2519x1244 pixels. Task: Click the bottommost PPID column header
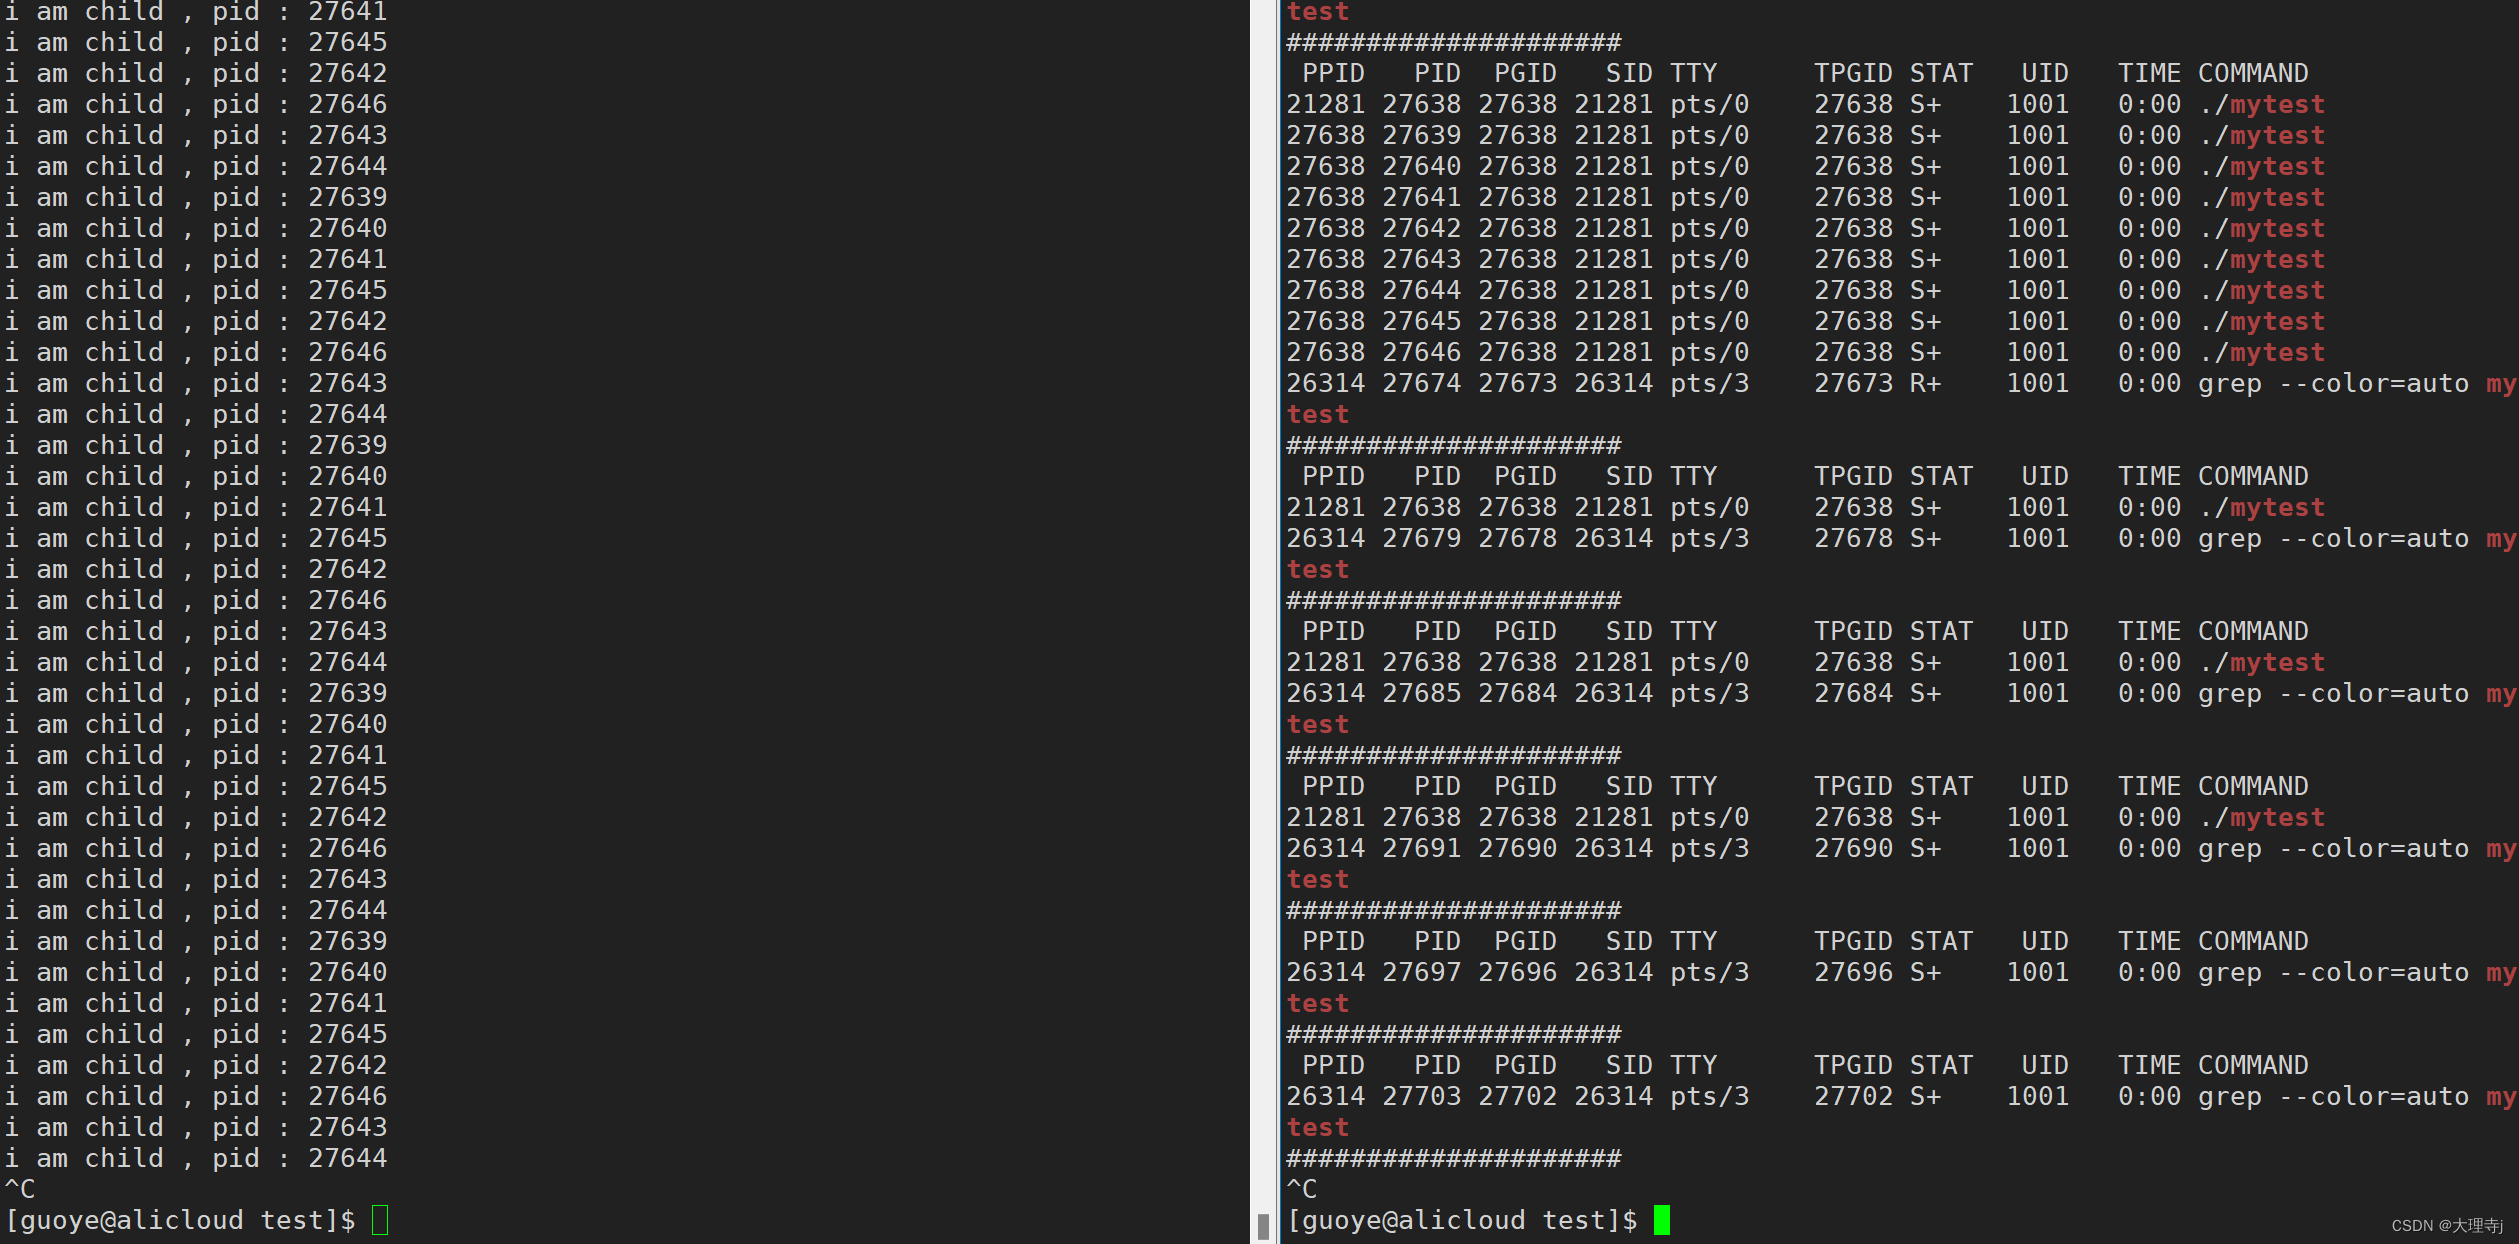(x=1333, y=1066)
